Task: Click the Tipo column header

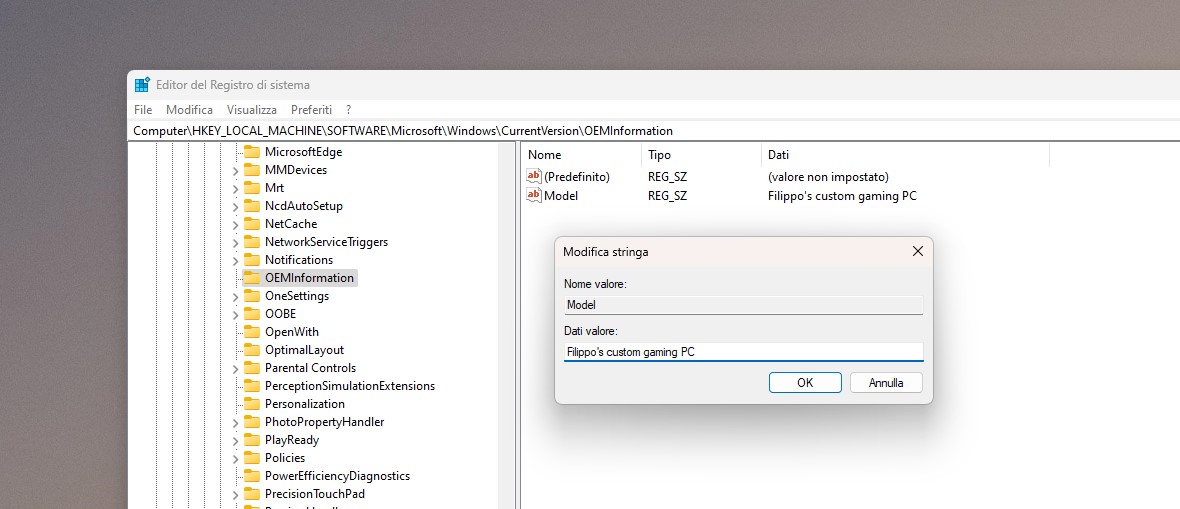Action: pos(701,154)
